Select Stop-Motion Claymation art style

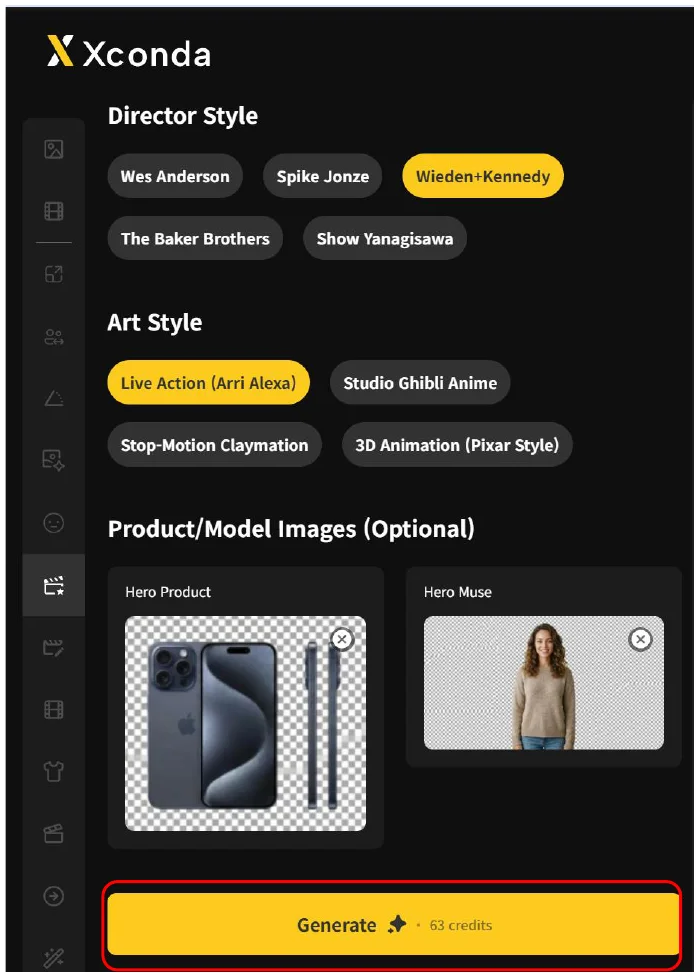pos(214,445)
